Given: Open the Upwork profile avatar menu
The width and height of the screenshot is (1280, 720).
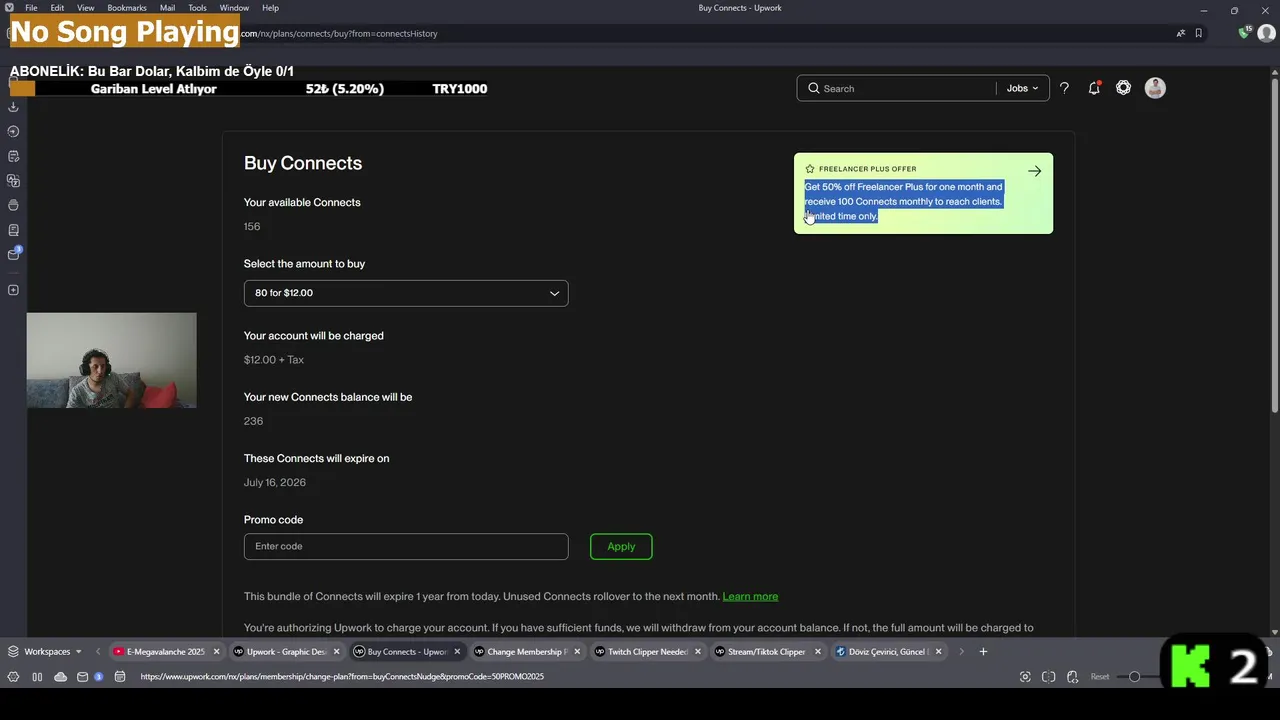Looking at the screenshot, I should 1155,88.
